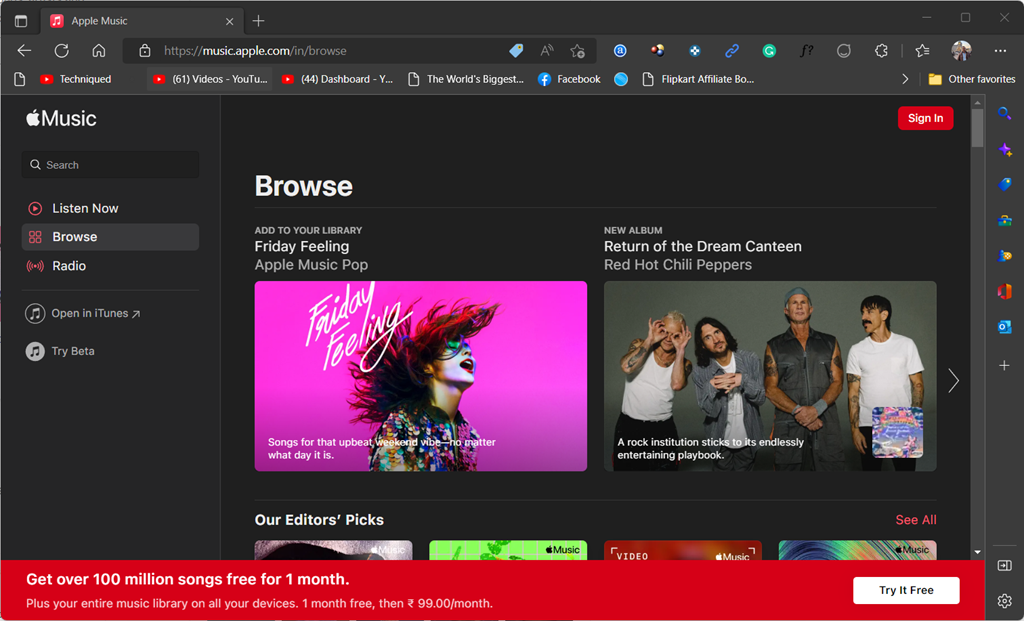Open the sidebar Outlook icon

pyautogui.click(x=1004, y=326)
